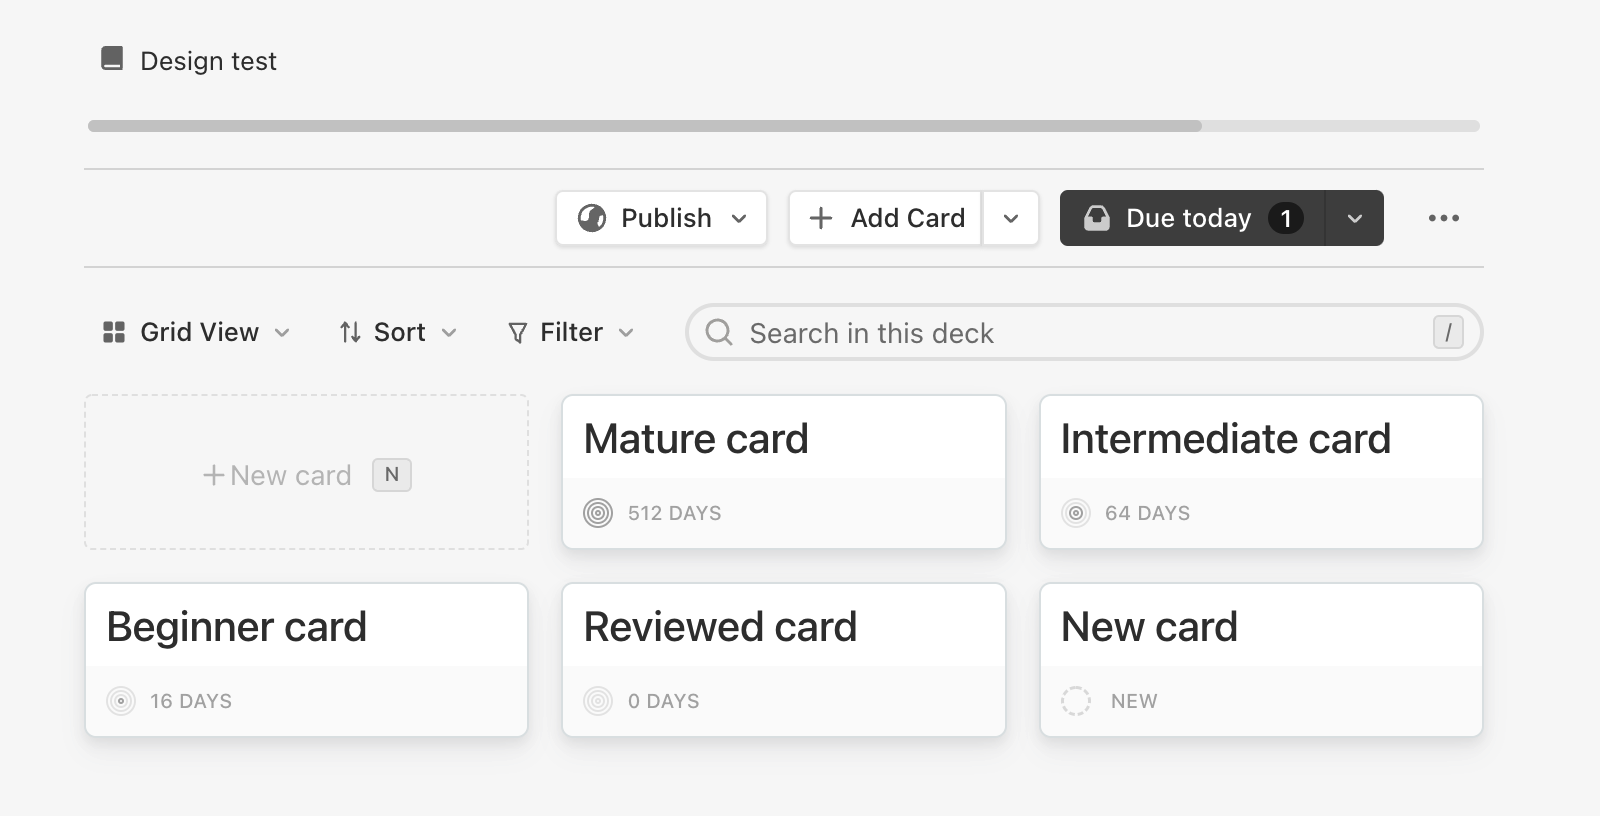Expand the Due today dropdown chevron
This screenshot has width=1600, height=816.
tap(1355, 218)
